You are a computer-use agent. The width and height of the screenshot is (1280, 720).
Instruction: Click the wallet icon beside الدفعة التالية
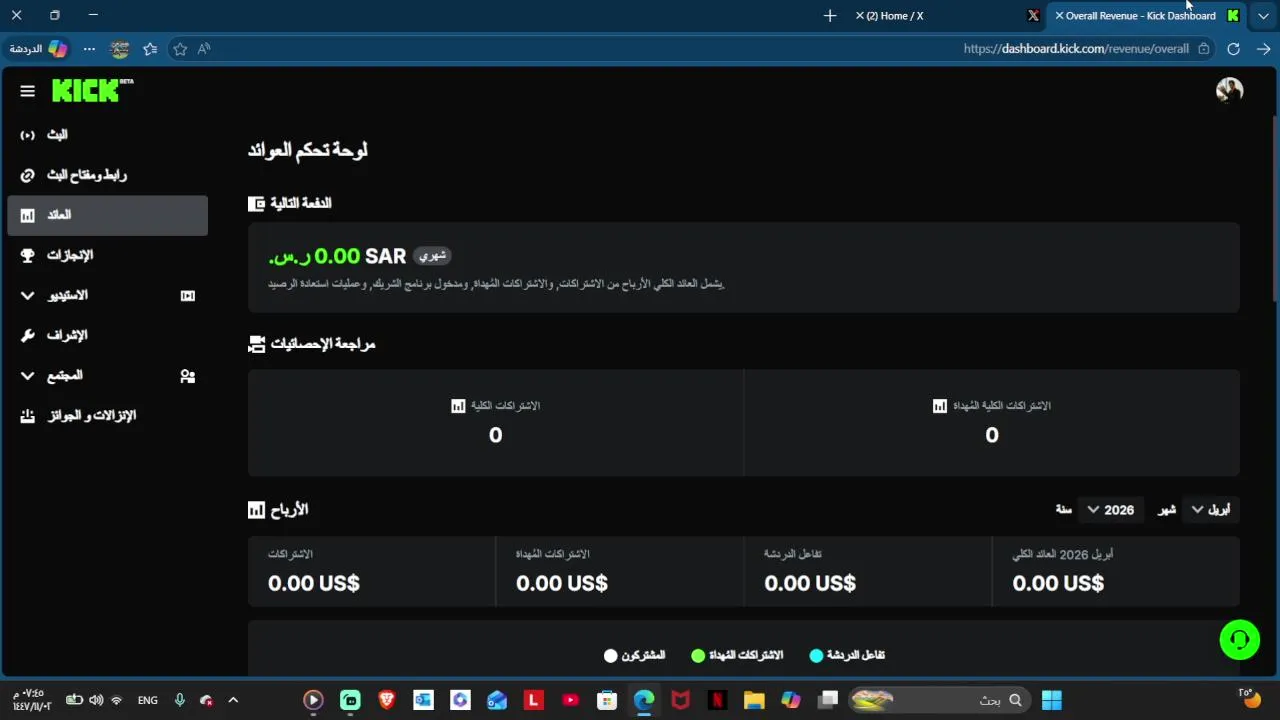click(256, 203)
